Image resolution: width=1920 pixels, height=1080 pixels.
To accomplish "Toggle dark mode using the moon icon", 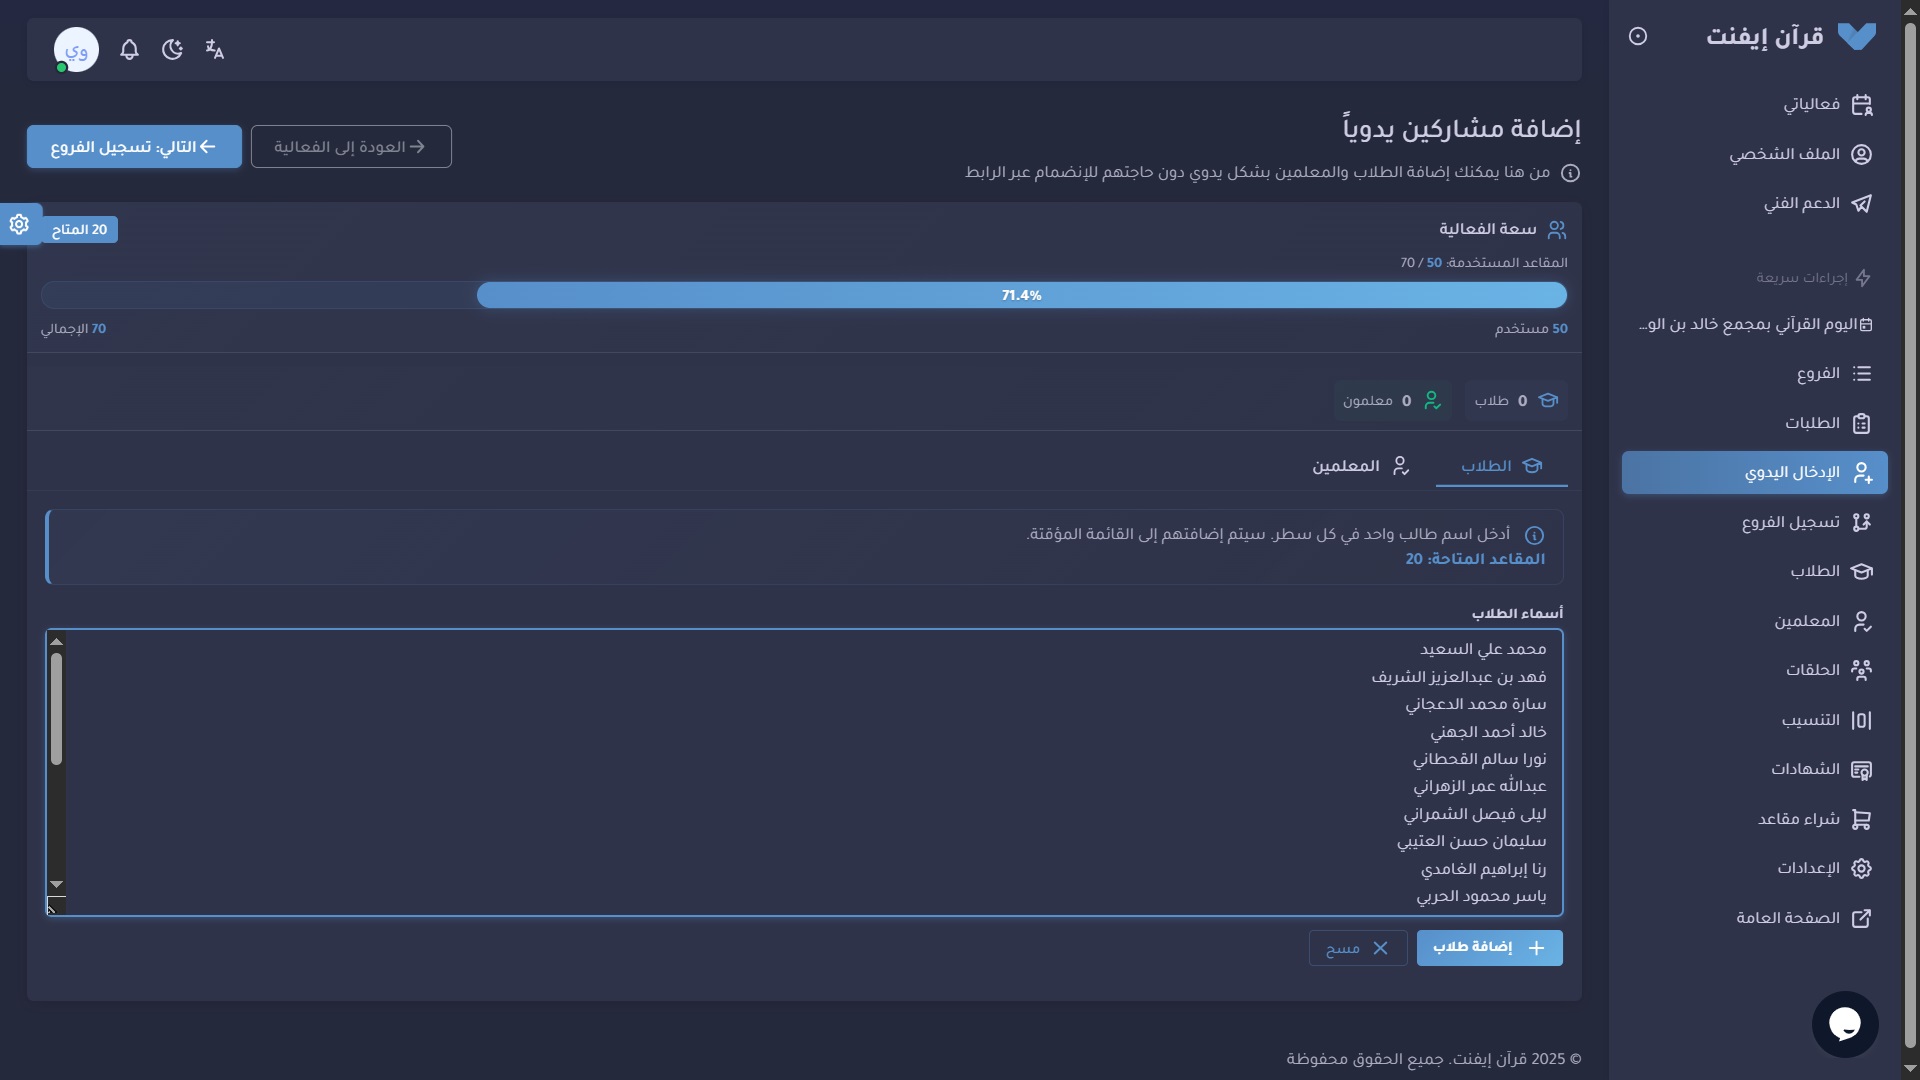I will point(172,49).
